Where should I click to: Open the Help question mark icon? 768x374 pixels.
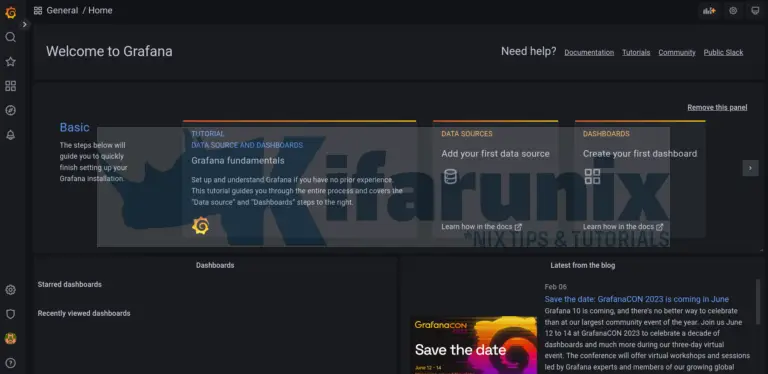pyautogui.click(x=10, y=363)
